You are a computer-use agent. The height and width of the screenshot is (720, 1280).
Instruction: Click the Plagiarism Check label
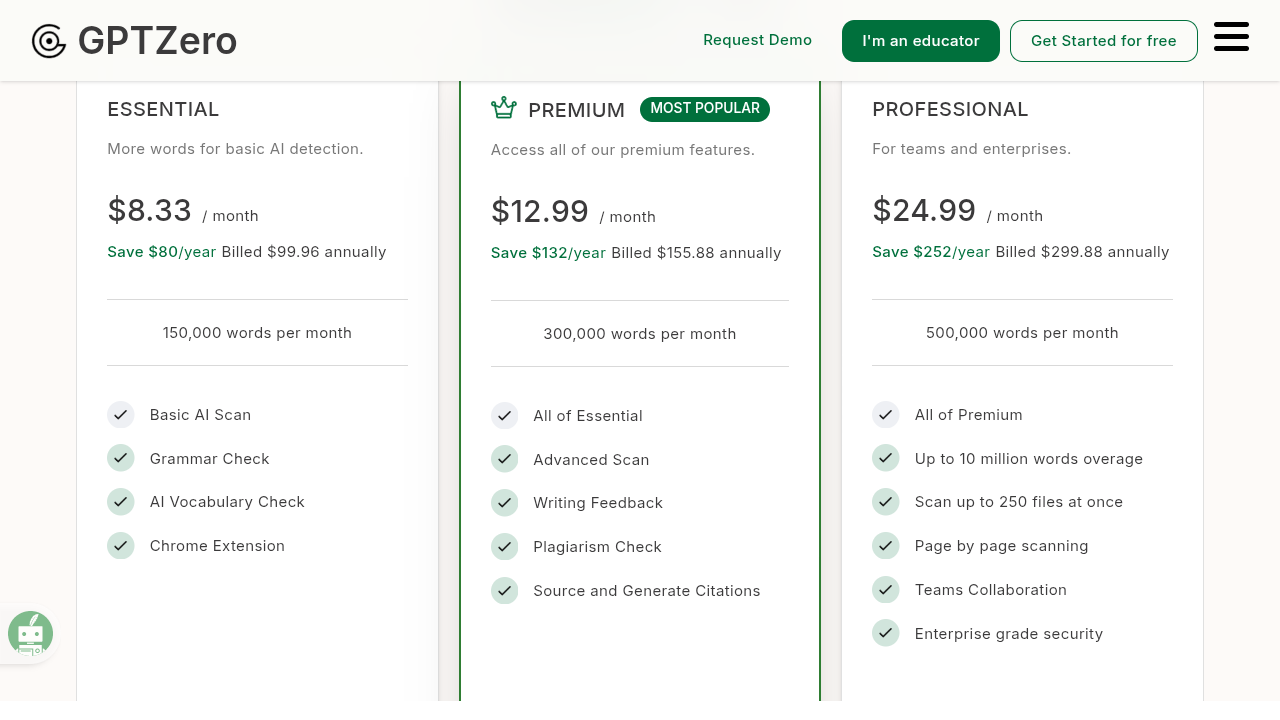[597, 547]
